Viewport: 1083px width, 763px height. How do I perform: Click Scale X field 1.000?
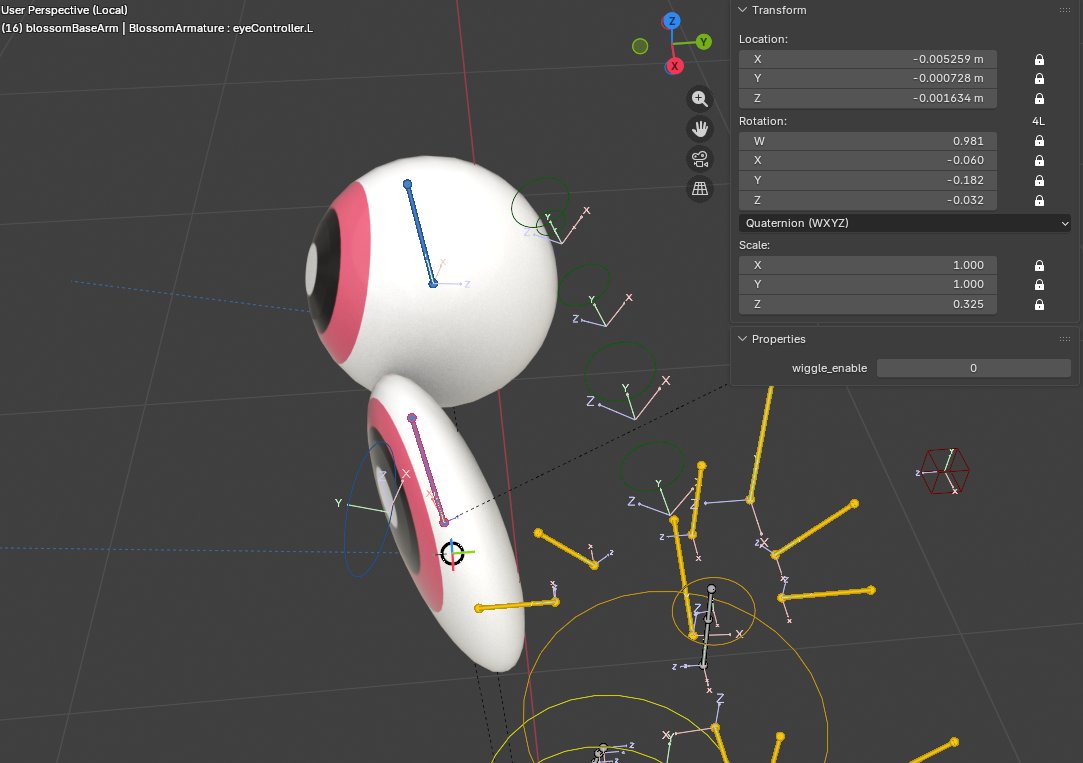[868, 265]
